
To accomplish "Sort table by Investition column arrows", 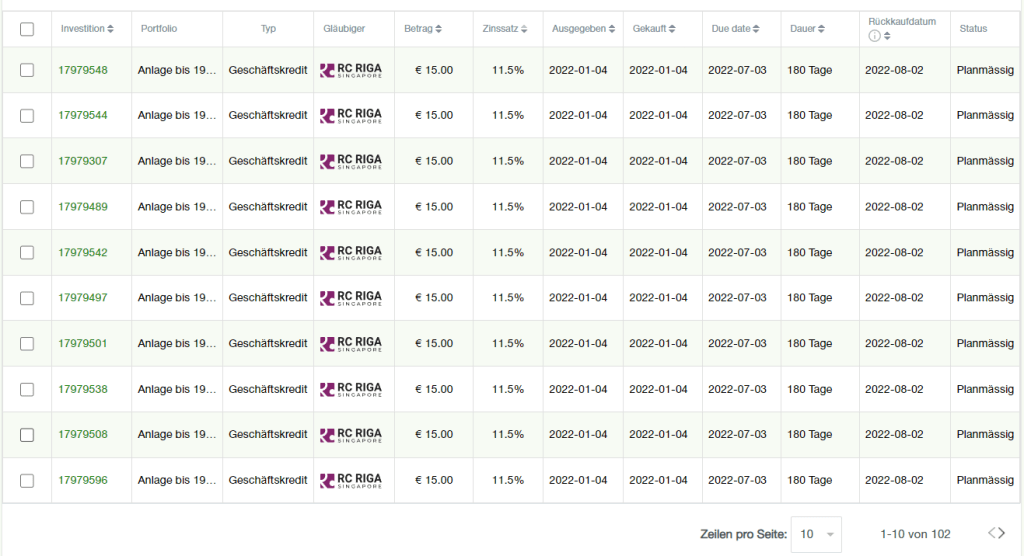I will click(111, 29).
